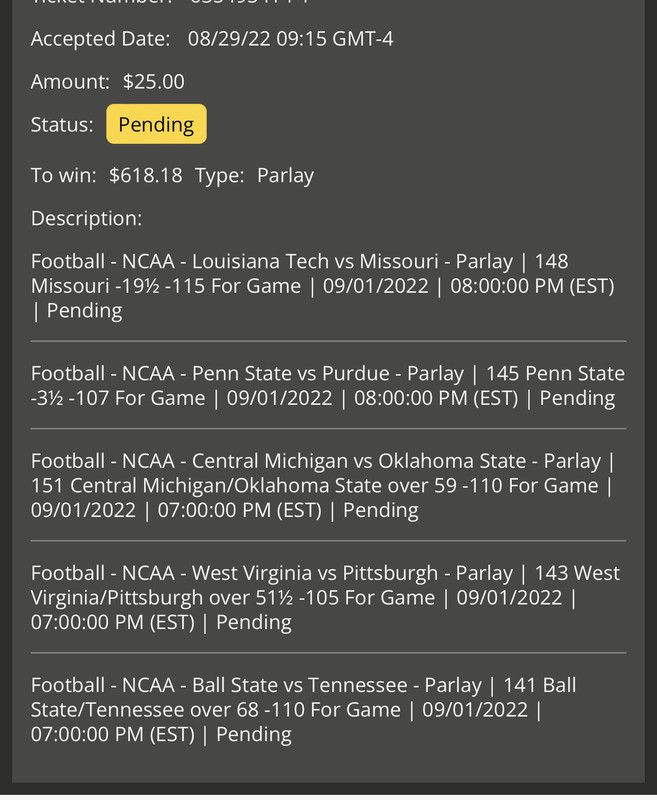Click the Ticket Number row at top
Viewport: 657px width, 800px height.
pyautogui.click(x=170, y=3)
